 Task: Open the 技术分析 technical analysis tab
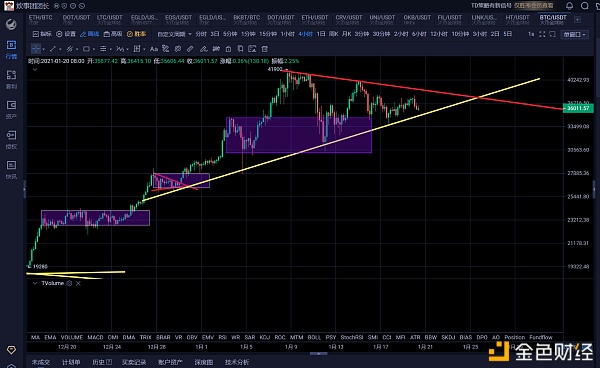point(237,362)
